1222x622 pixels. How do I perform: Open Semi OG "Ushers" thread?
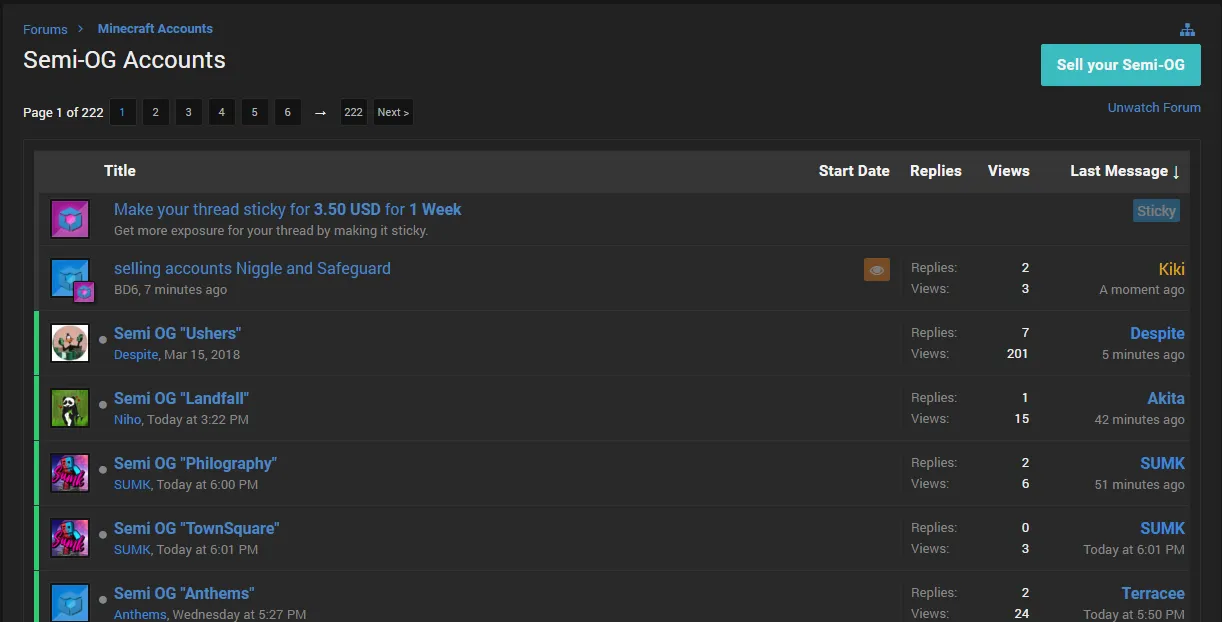(x=177, y=333)
